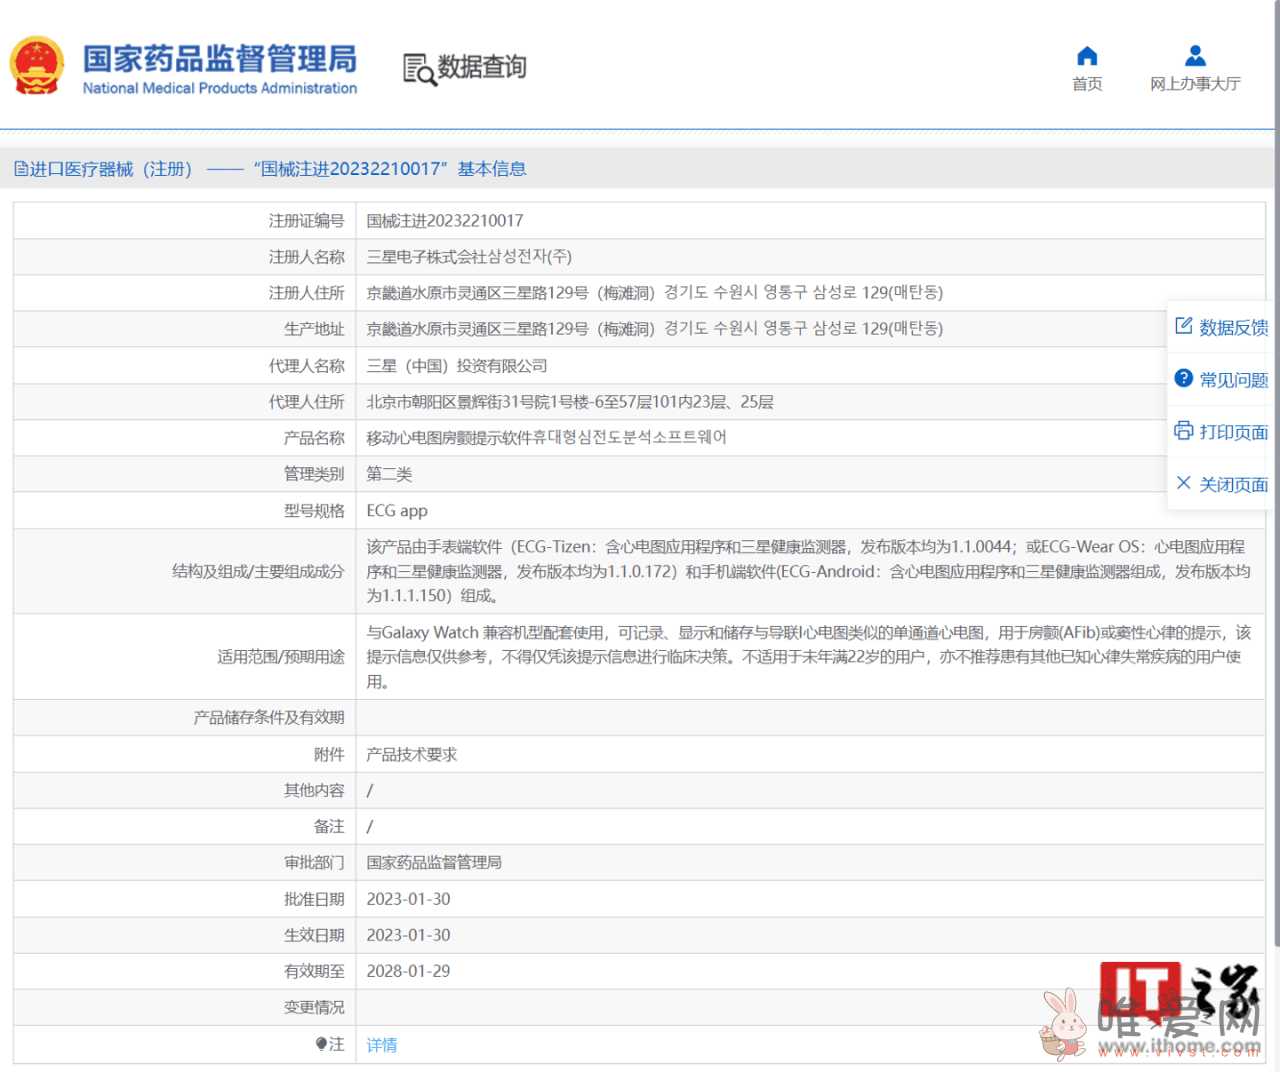Click the 基本信息 breadcrumb title
This screenshot has height=1072, width=1280.
coord(492,169)
